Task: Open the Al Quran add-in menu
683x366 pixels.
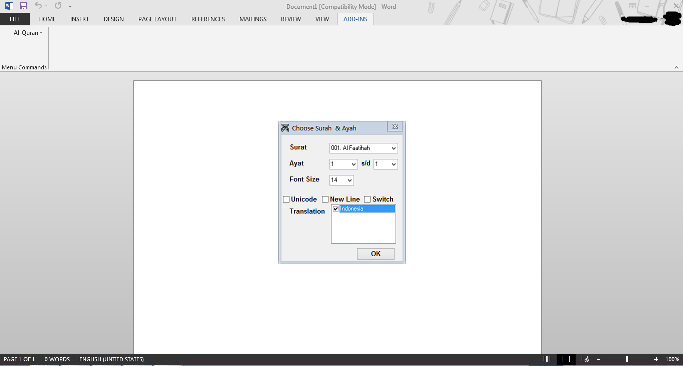Action: [x=27, y=33]
